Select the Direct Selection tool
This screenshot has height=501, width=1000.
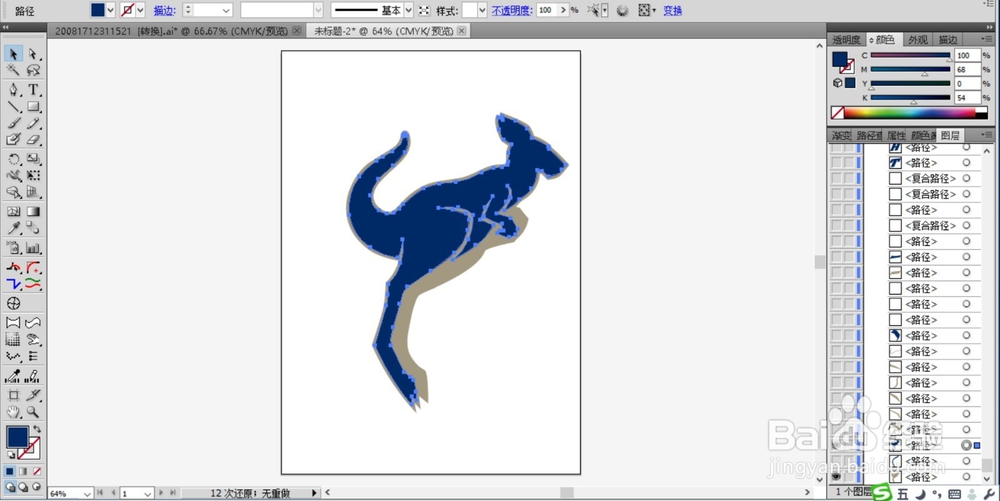pos(33,54)
